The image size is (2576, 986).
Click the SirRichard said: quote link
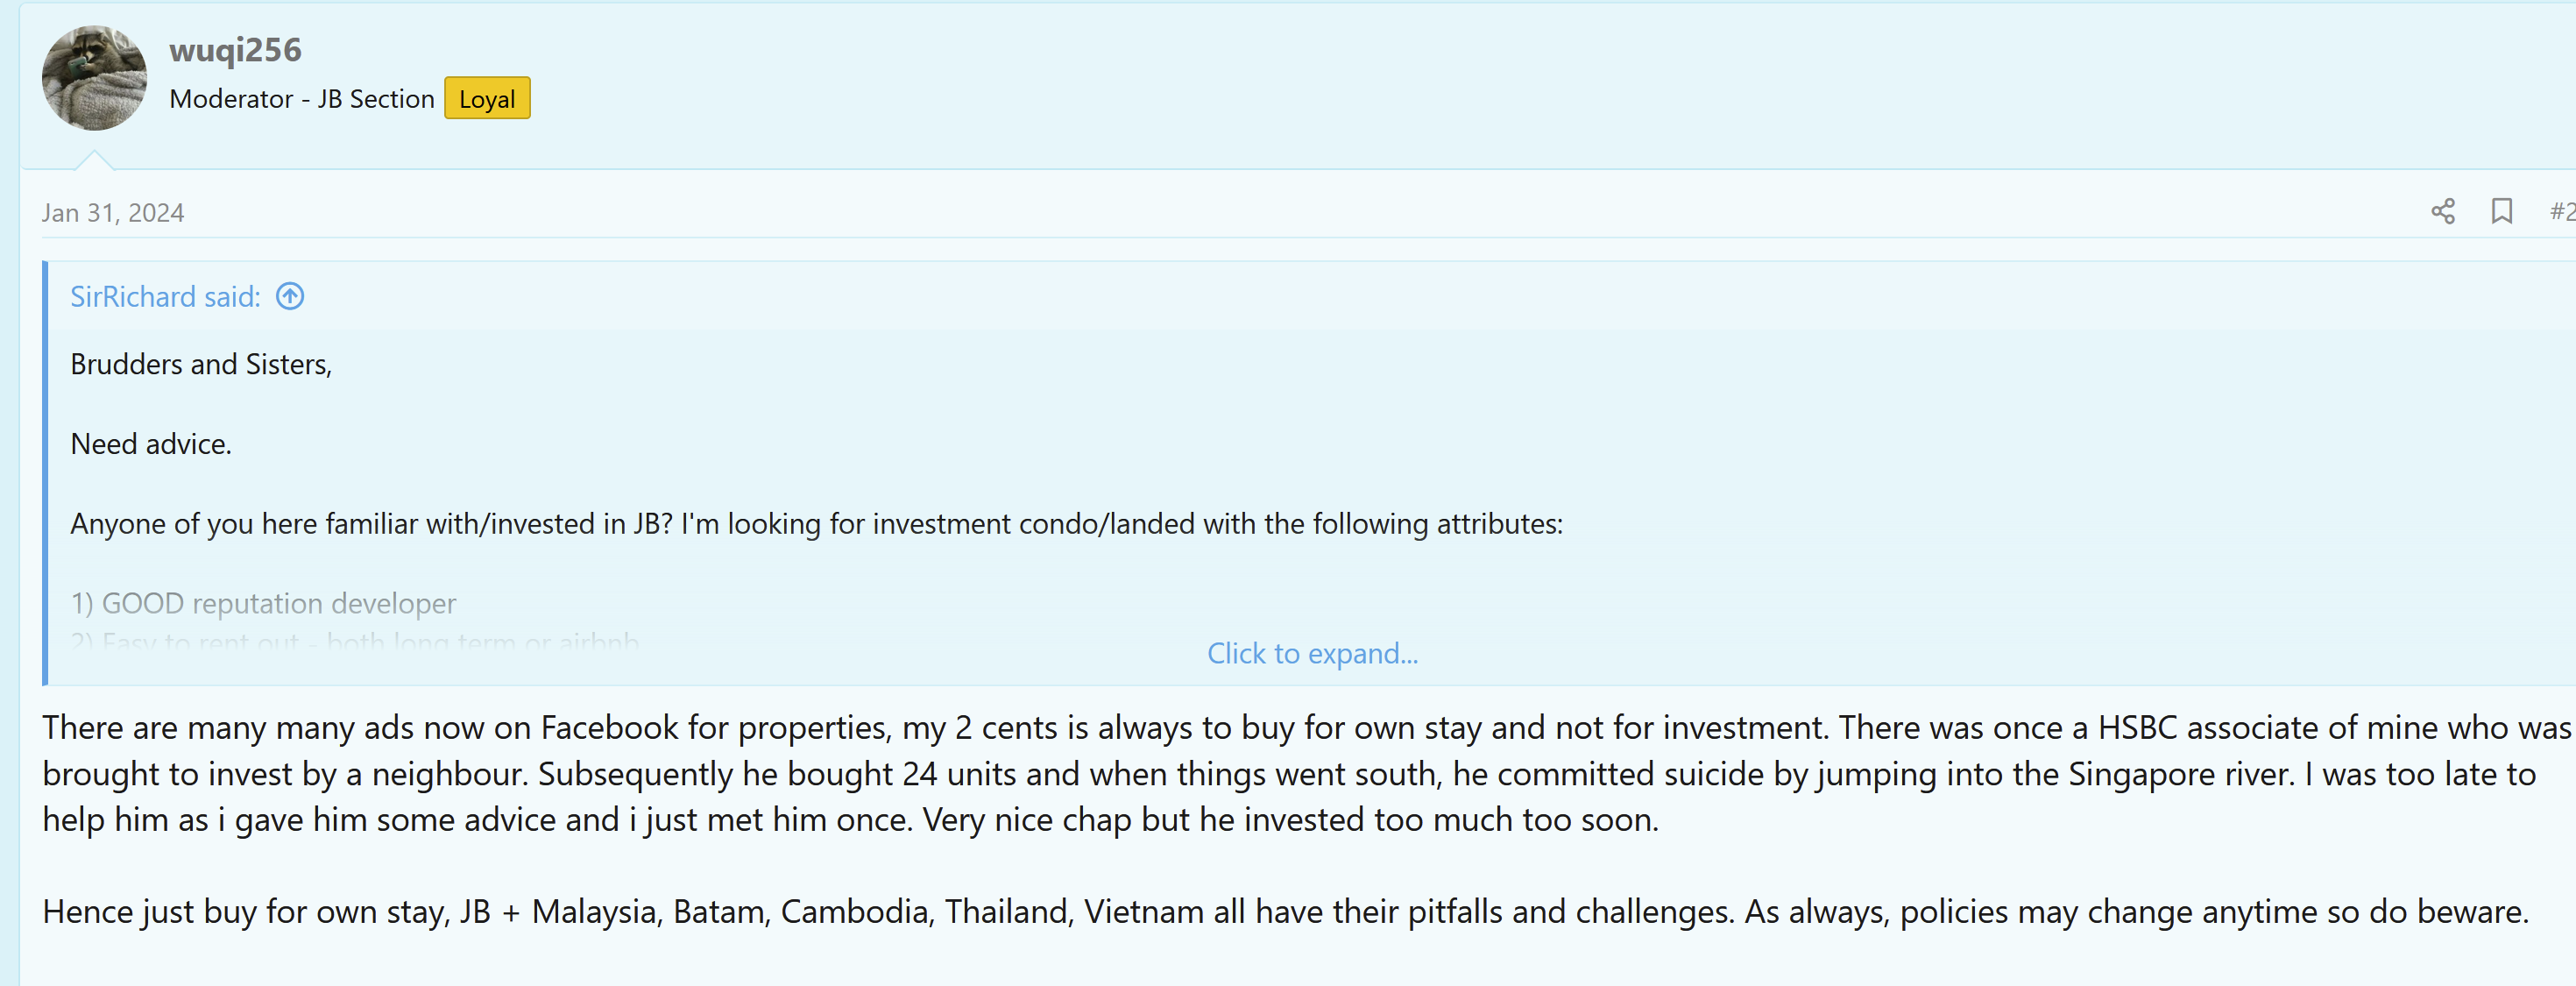[165, 296]
